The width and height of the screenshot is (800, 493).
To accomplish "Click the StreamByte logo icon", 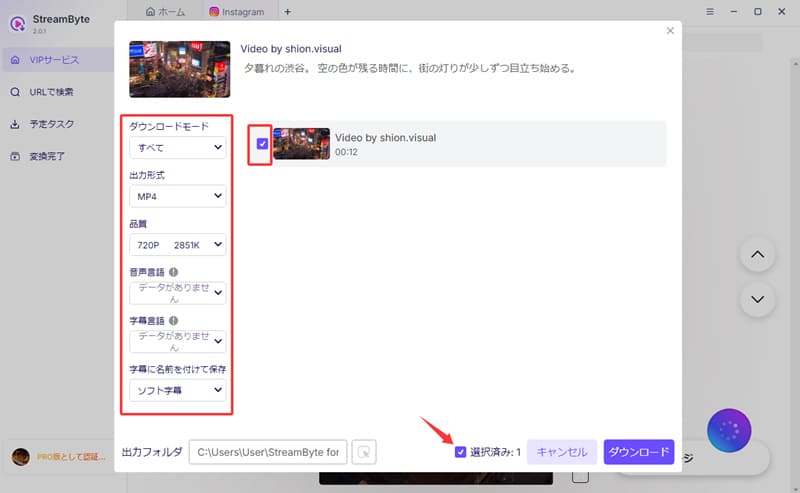I will click(18, 23).
